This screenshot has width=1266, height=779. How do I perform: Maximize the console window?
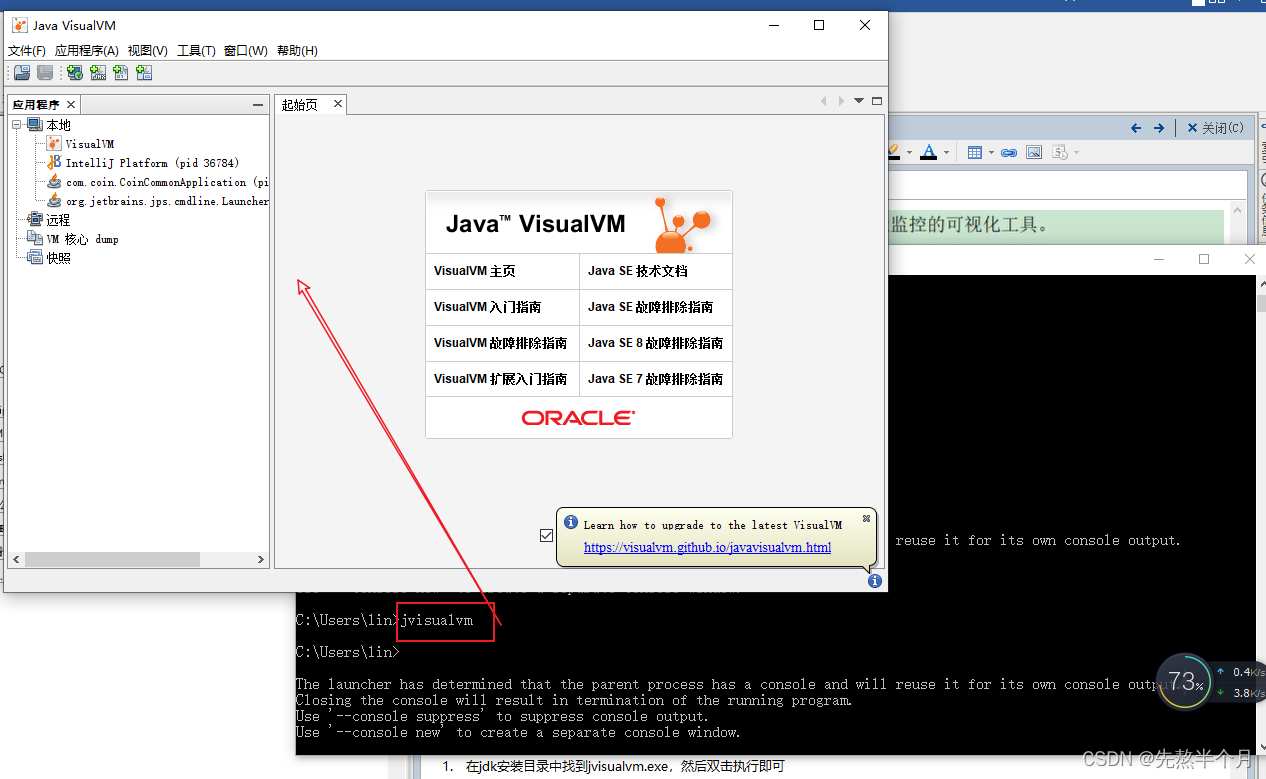(1204, 258)
